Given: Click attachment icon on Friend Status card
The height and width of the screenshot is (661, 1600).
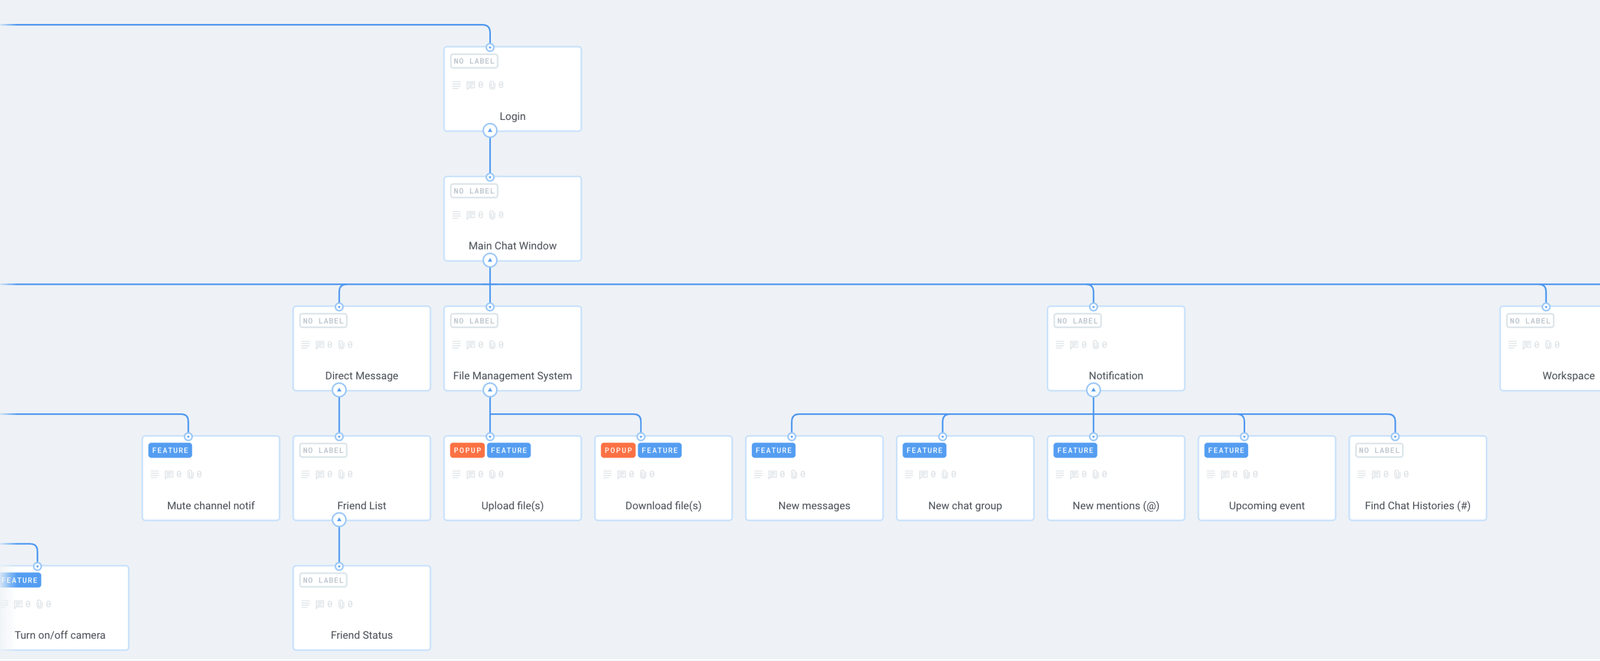Looking at the screenshot, I should click(x=340, y=605).
